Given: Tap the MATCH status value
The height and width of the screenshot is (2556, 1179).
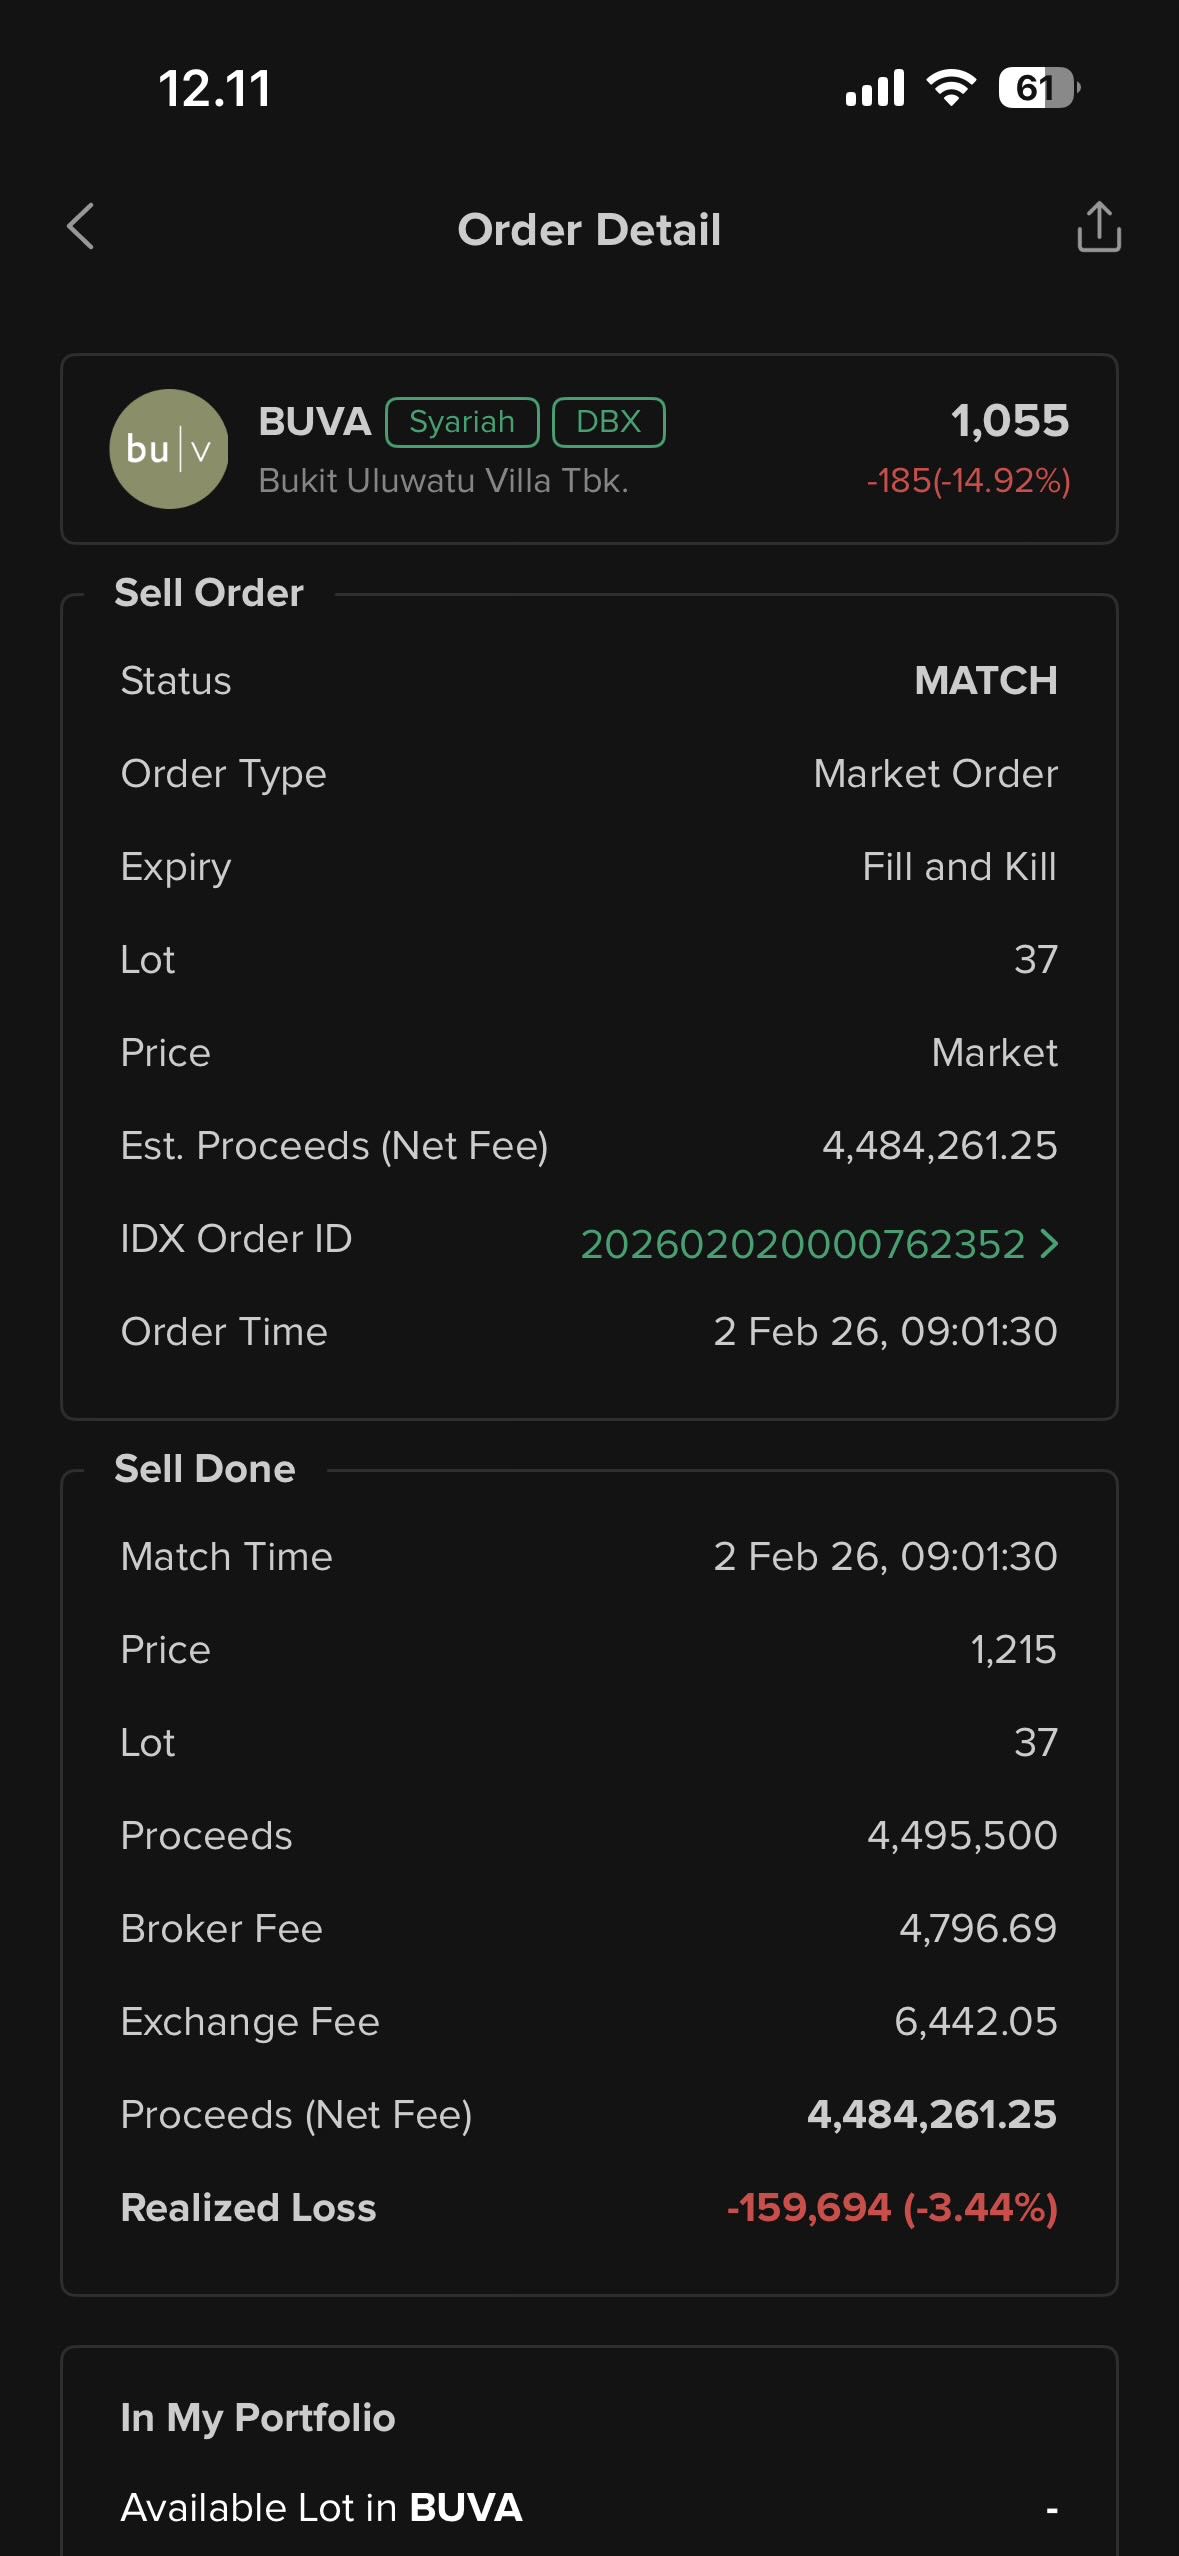Looking at the screenshot, I should (985, 681).
